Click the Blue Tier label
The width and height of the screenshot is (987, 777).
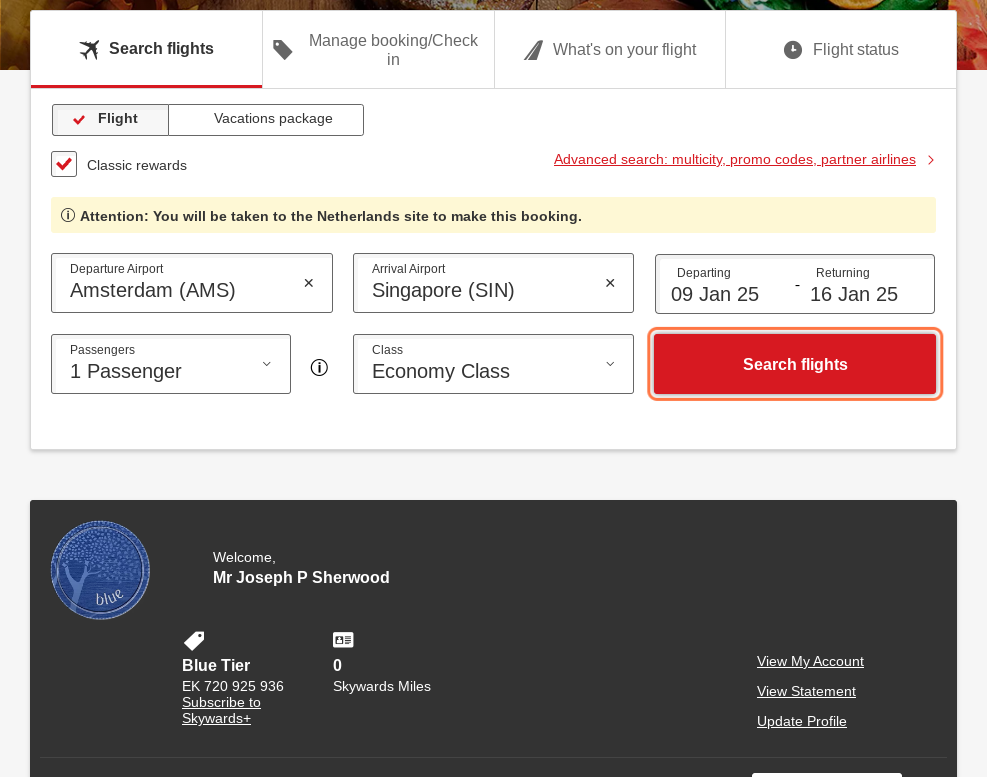coord(216,666)
